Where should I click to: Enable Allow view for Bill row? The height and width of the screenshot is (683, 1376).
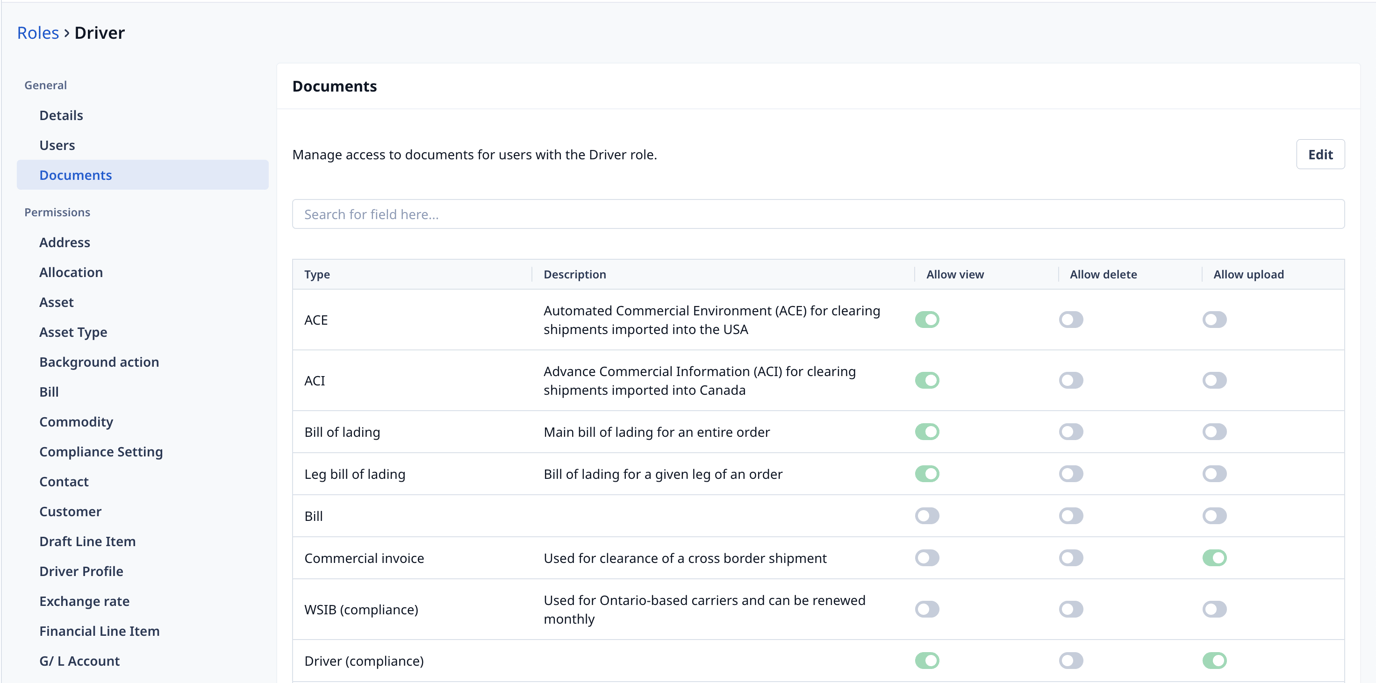tap(927, 516)
